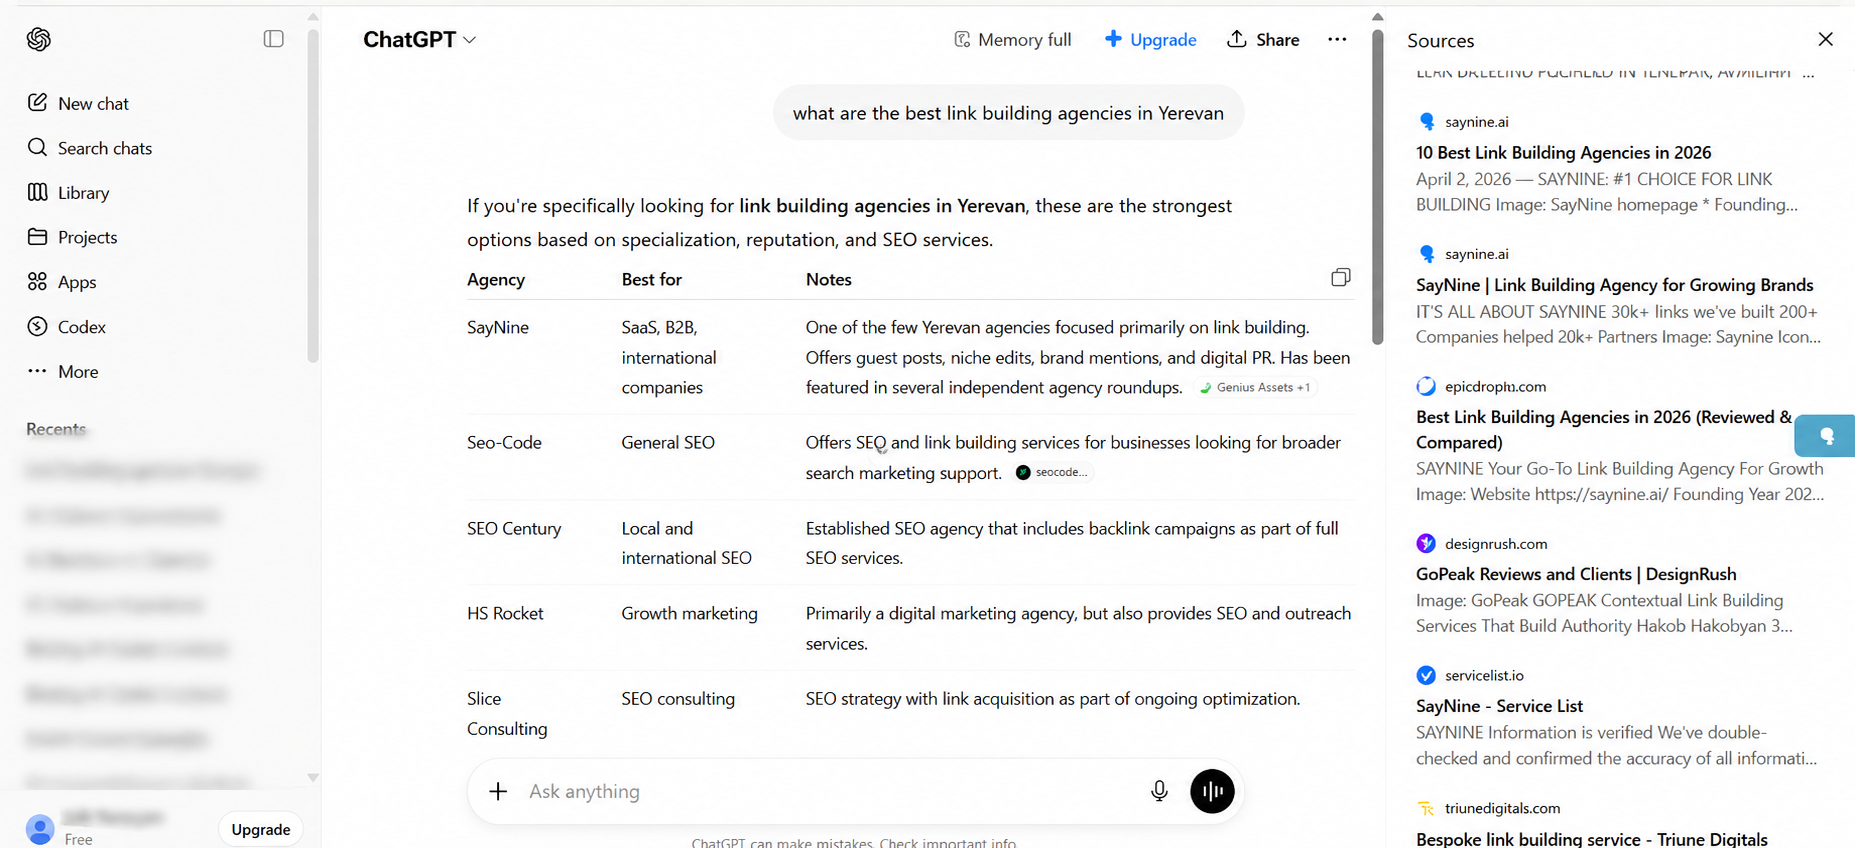Screen dimensions: 1855x848
Task: Click the Upgrade link in the header
Action: tap(1150, 40)
